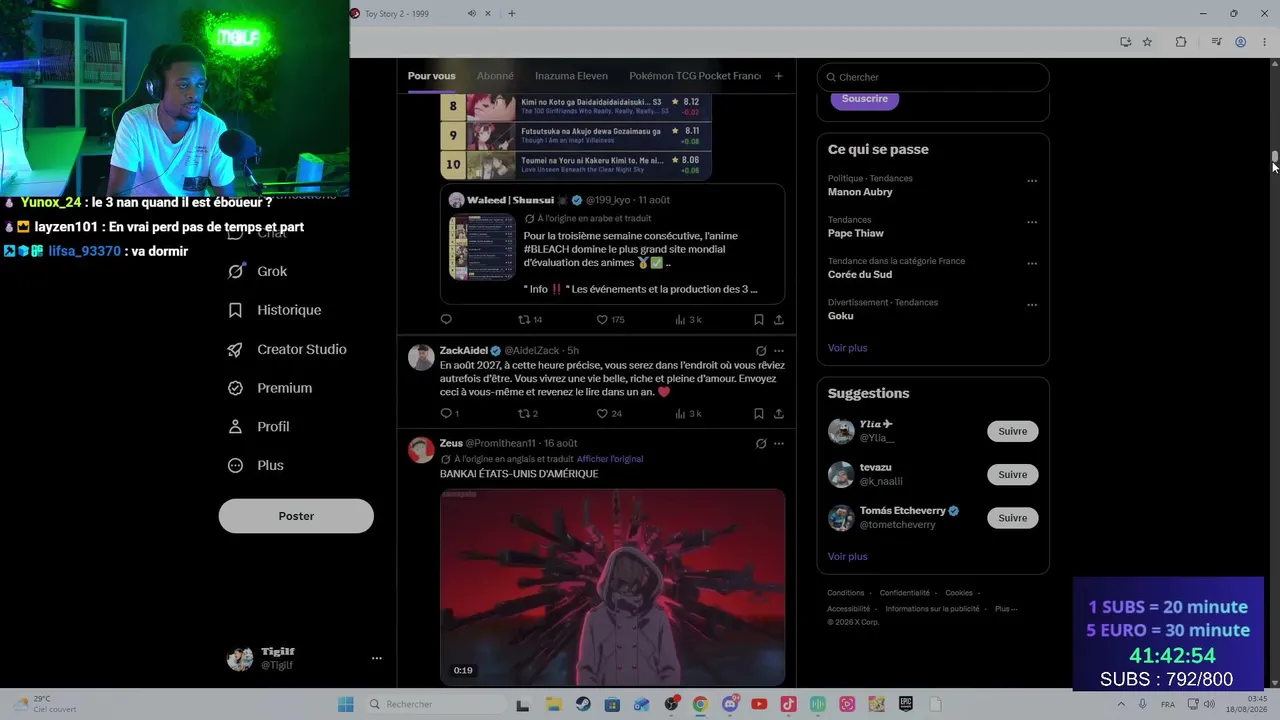Open the quoted Waleed Shunsui post image

482,246
